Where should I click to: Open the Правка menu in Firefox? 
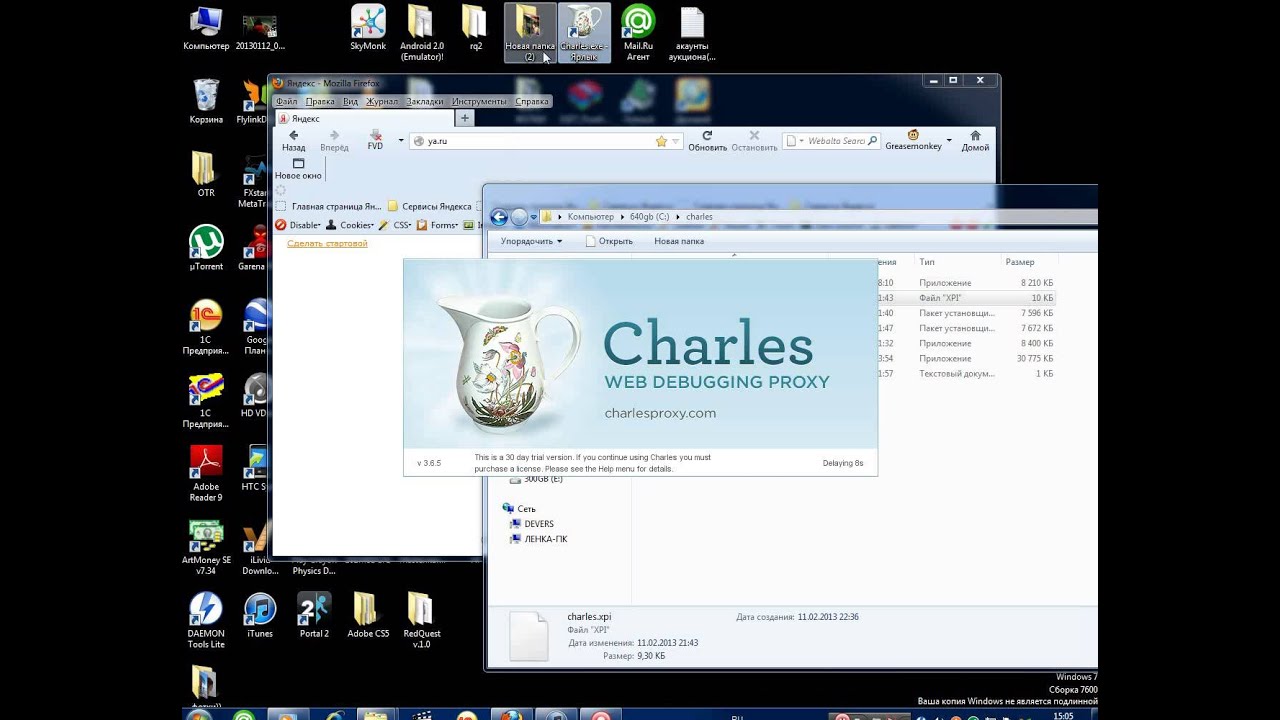pyautogui.click(x=320, y=101)
